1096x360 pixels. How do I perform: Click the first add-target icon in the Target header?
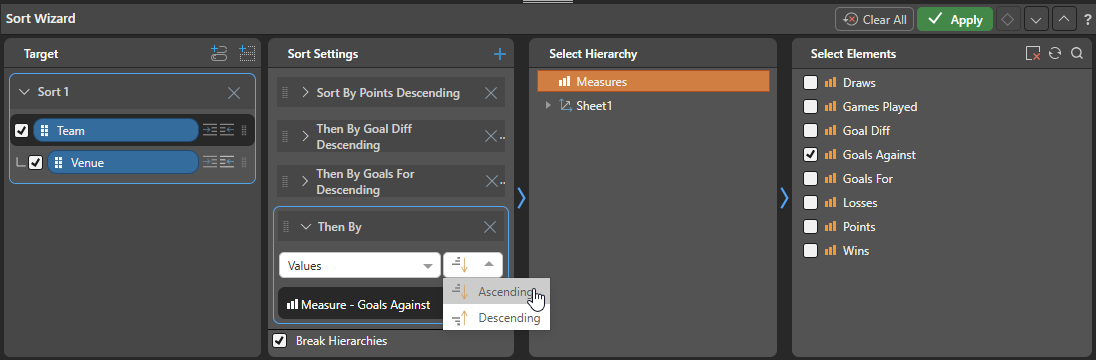tap(219, 54)
